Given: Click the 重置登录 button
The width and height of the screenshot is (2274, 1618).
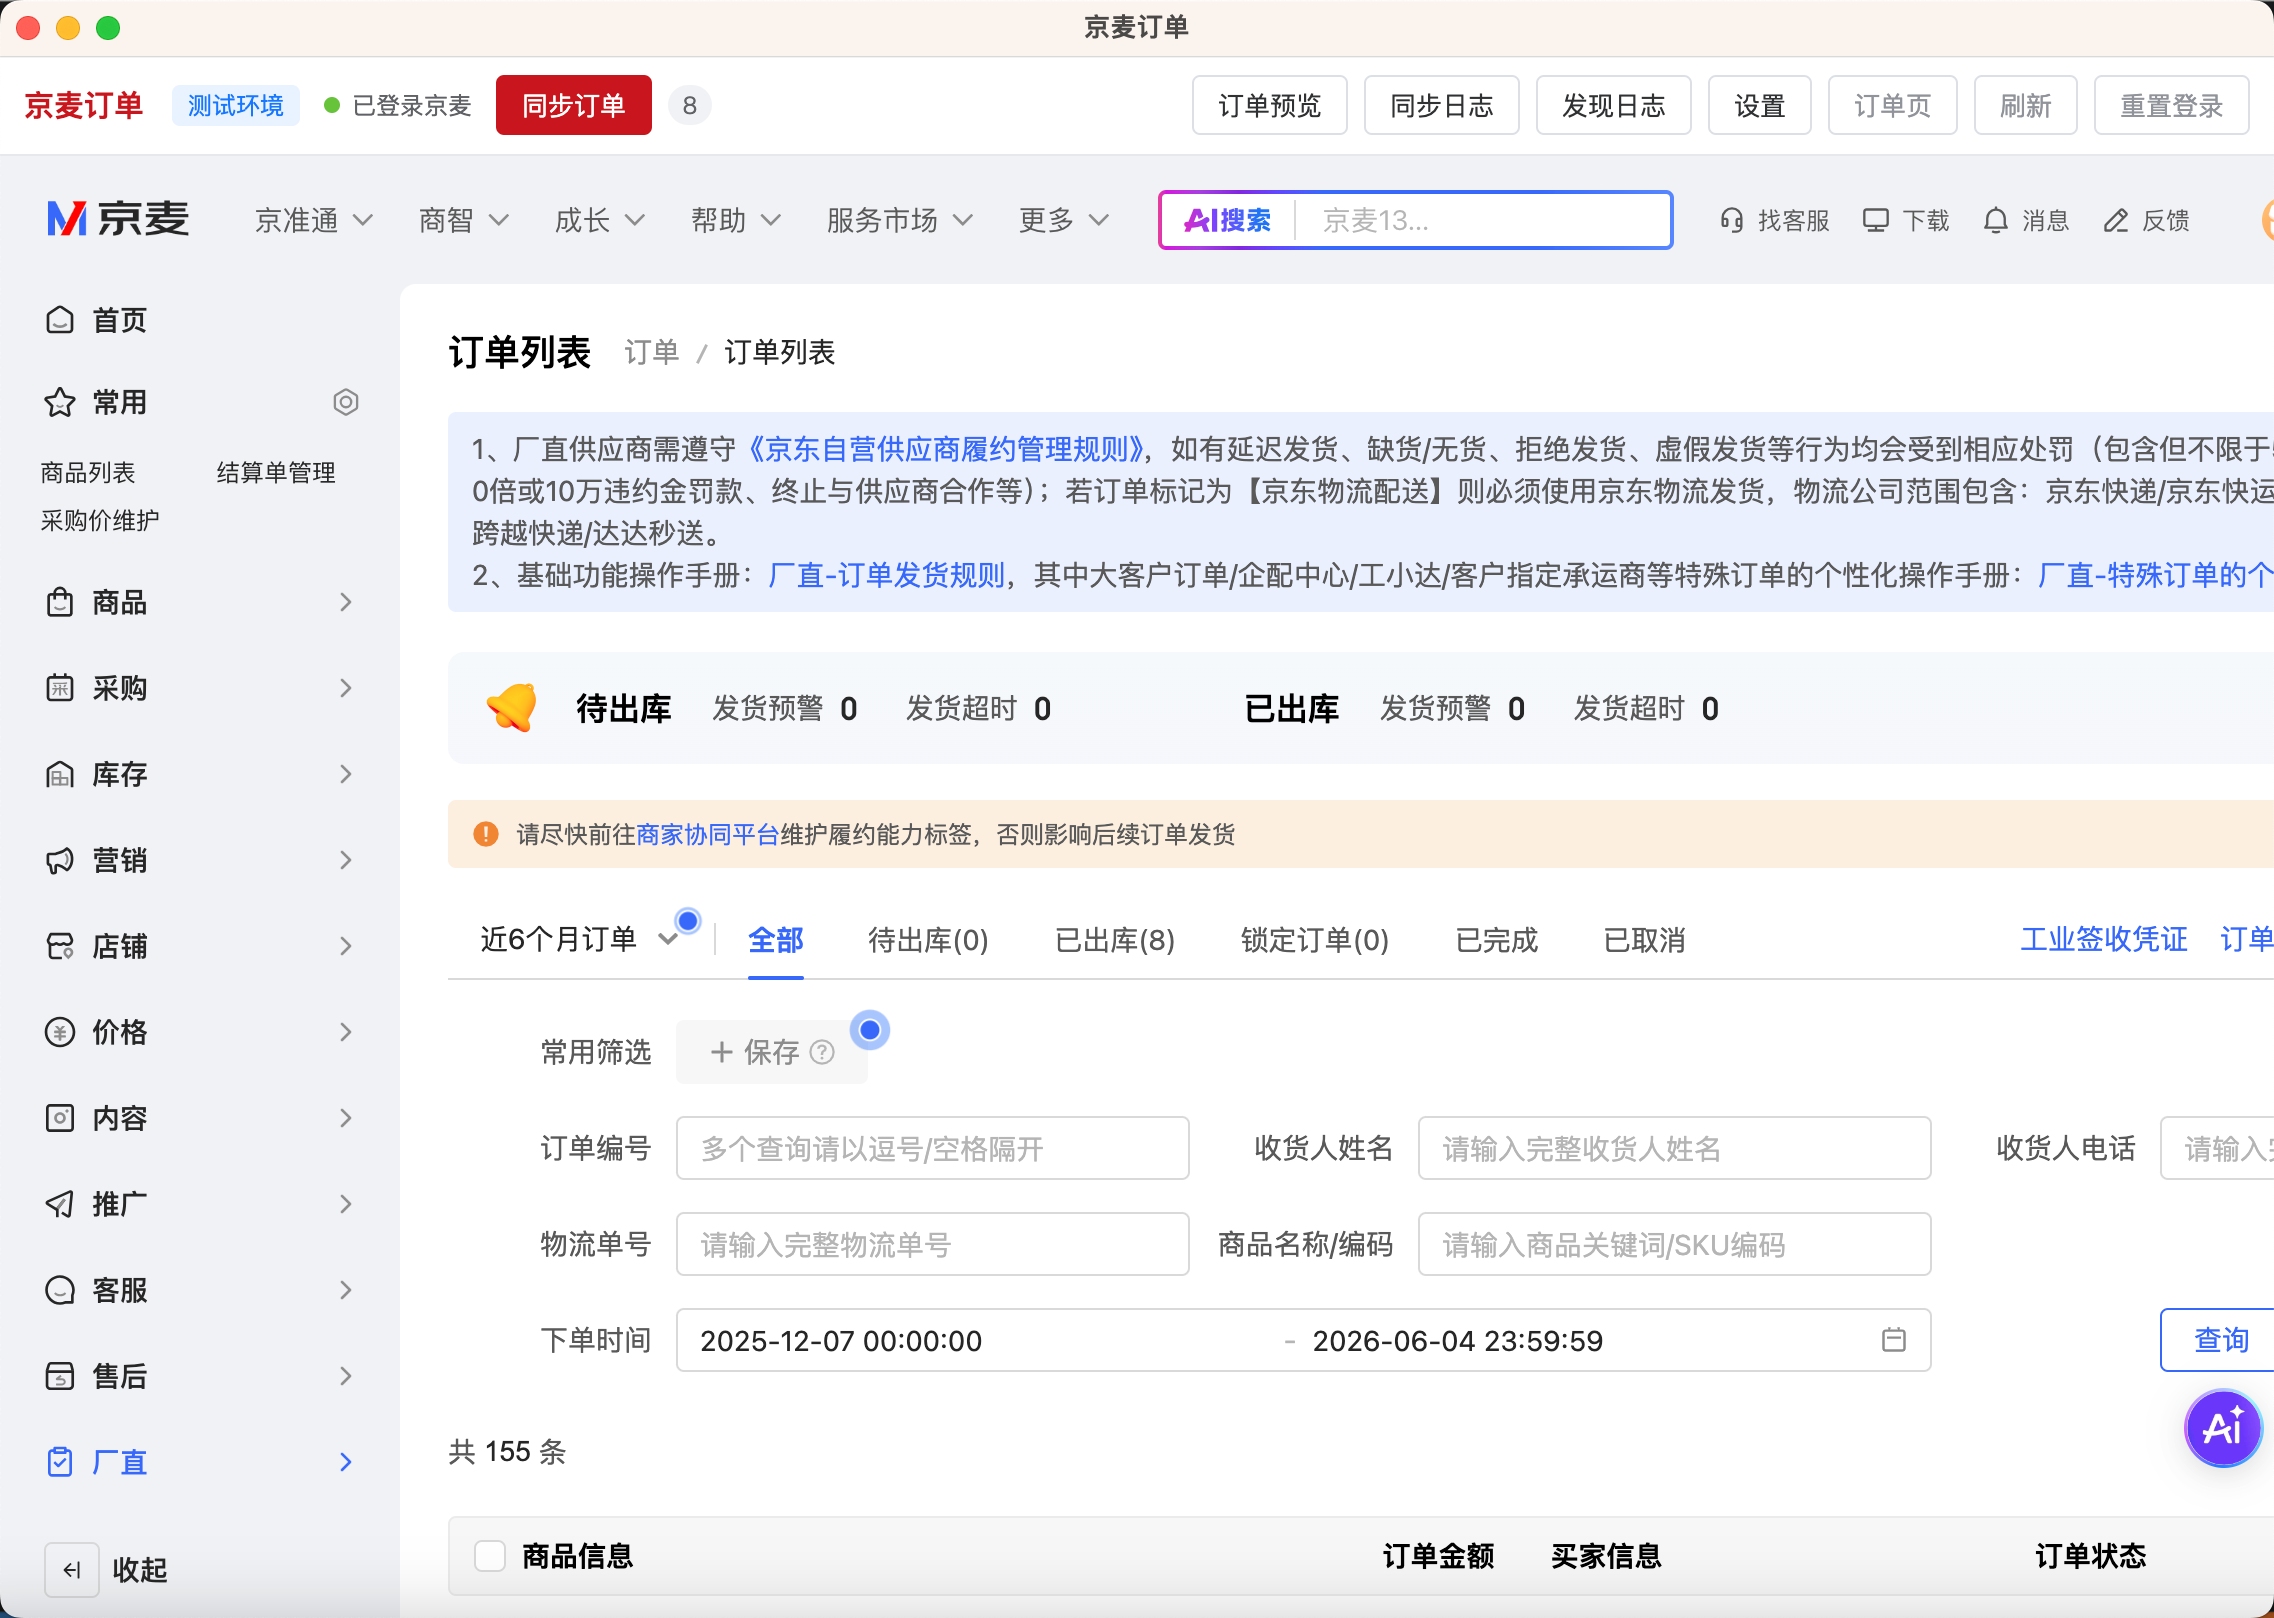Looking at the screenshot, I should 2172,105.
